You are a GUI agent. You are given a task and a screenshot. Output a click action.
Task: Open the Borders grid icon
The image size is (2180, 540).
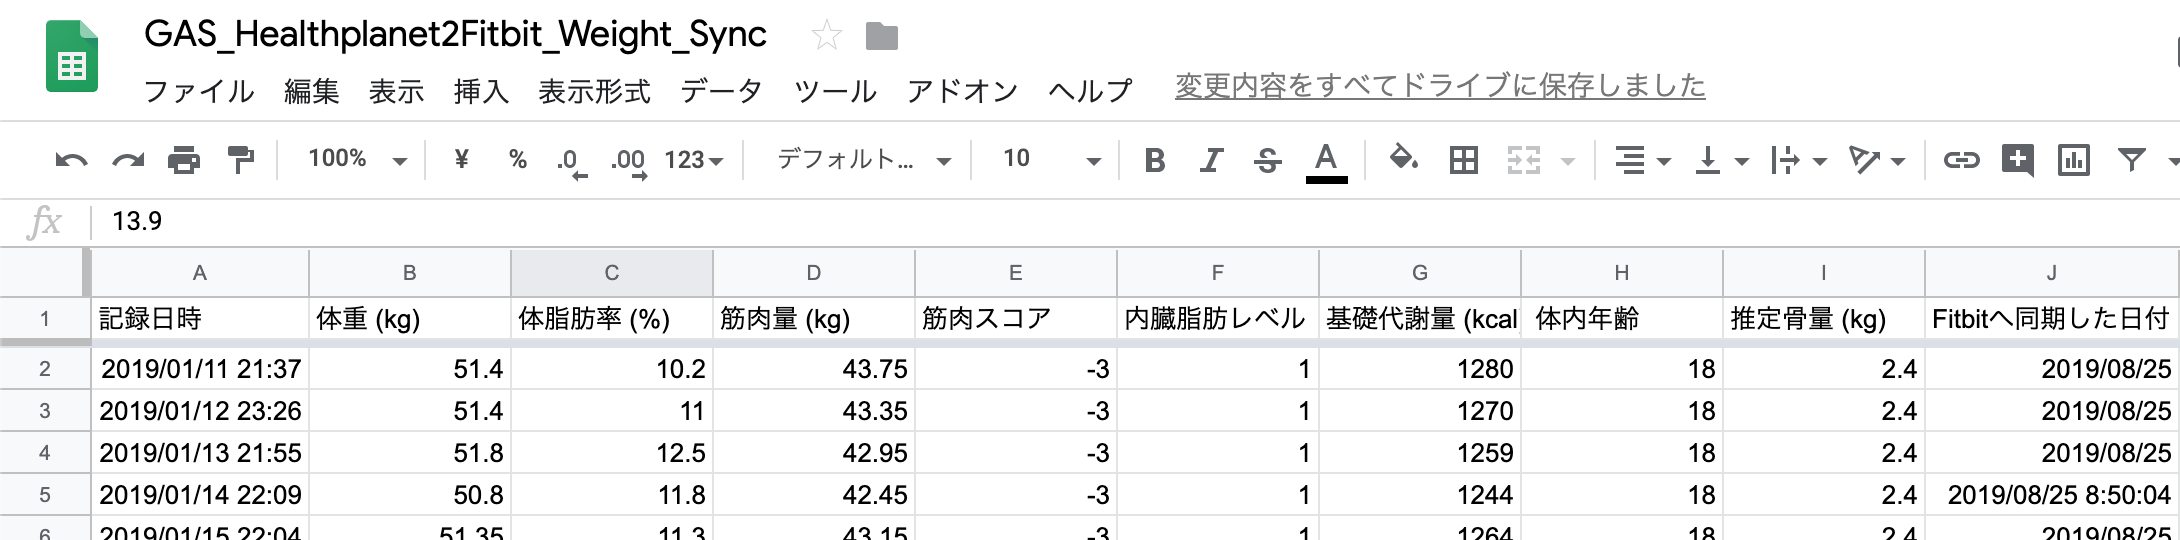pyautogui.click(x=1464, y=160)
